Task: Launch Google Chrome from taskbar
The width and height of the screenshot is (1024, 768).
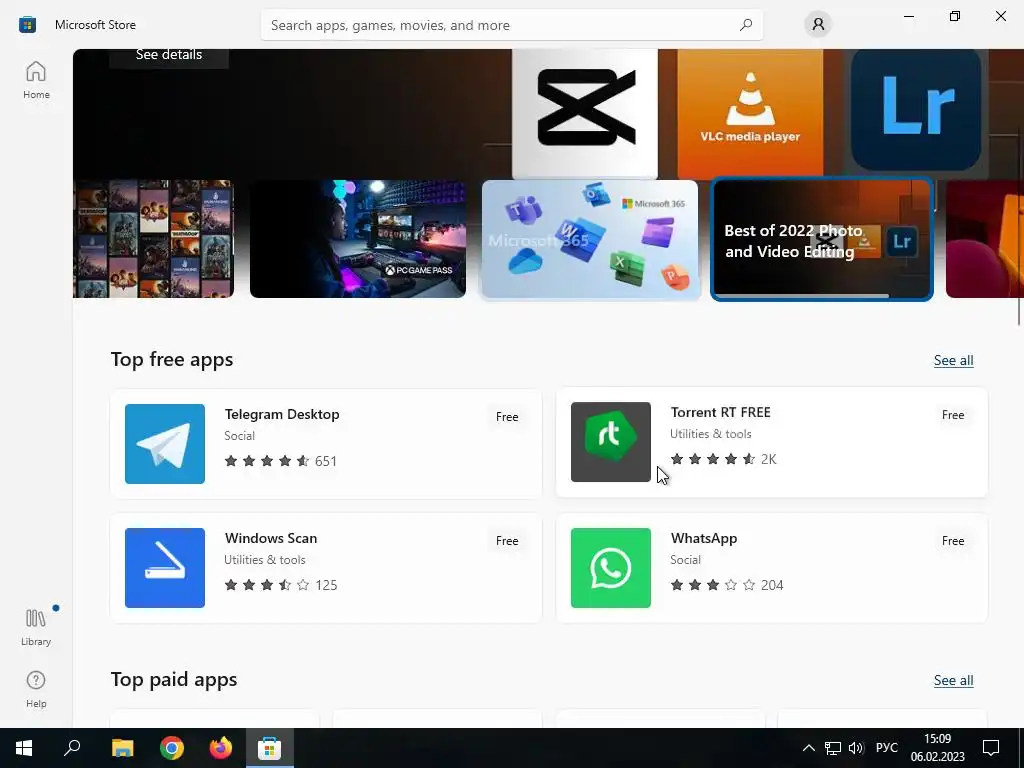Action: pyautogui.click(x=172, y=748)
